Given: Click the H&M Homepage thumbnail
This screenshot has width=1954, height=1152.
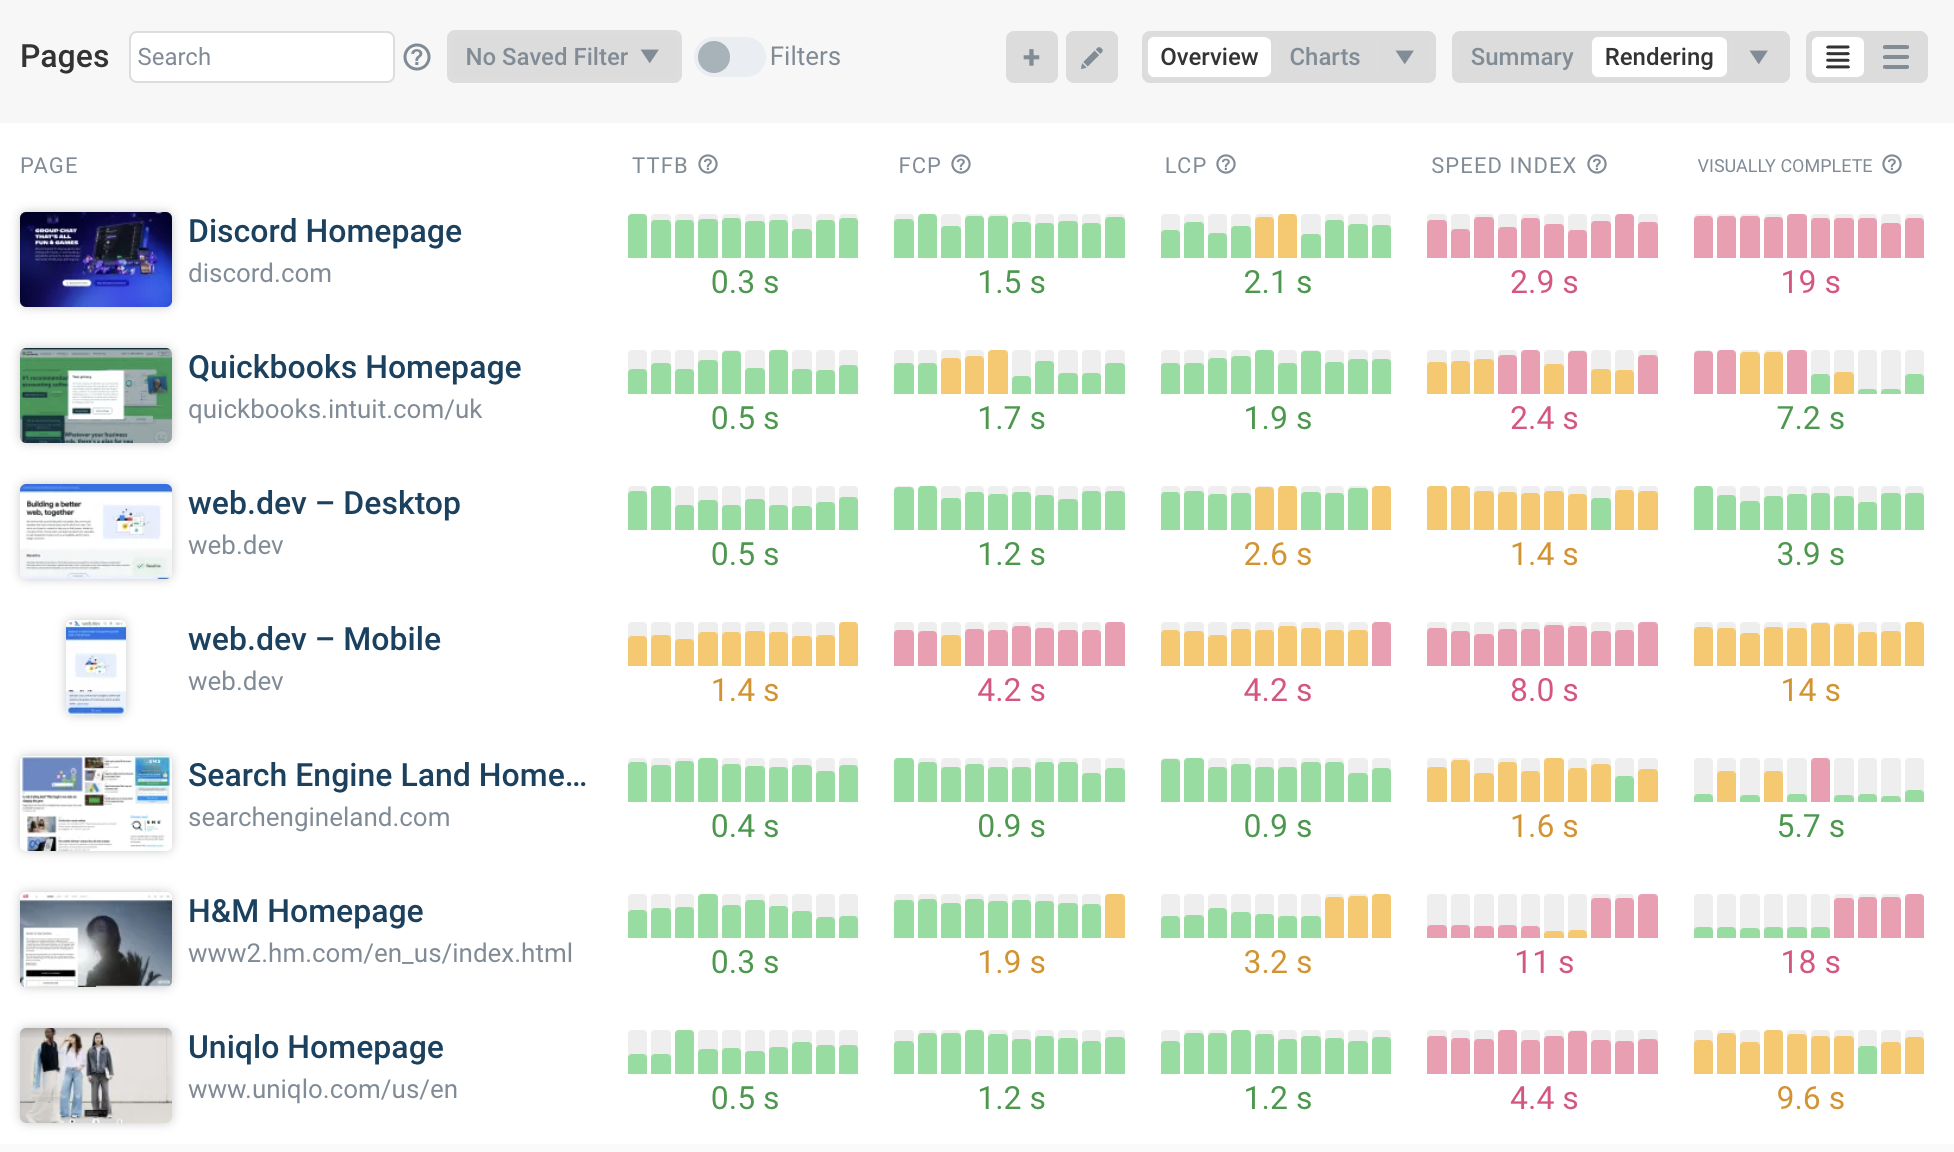Looking at the screenshot, I should coord(96,939).
